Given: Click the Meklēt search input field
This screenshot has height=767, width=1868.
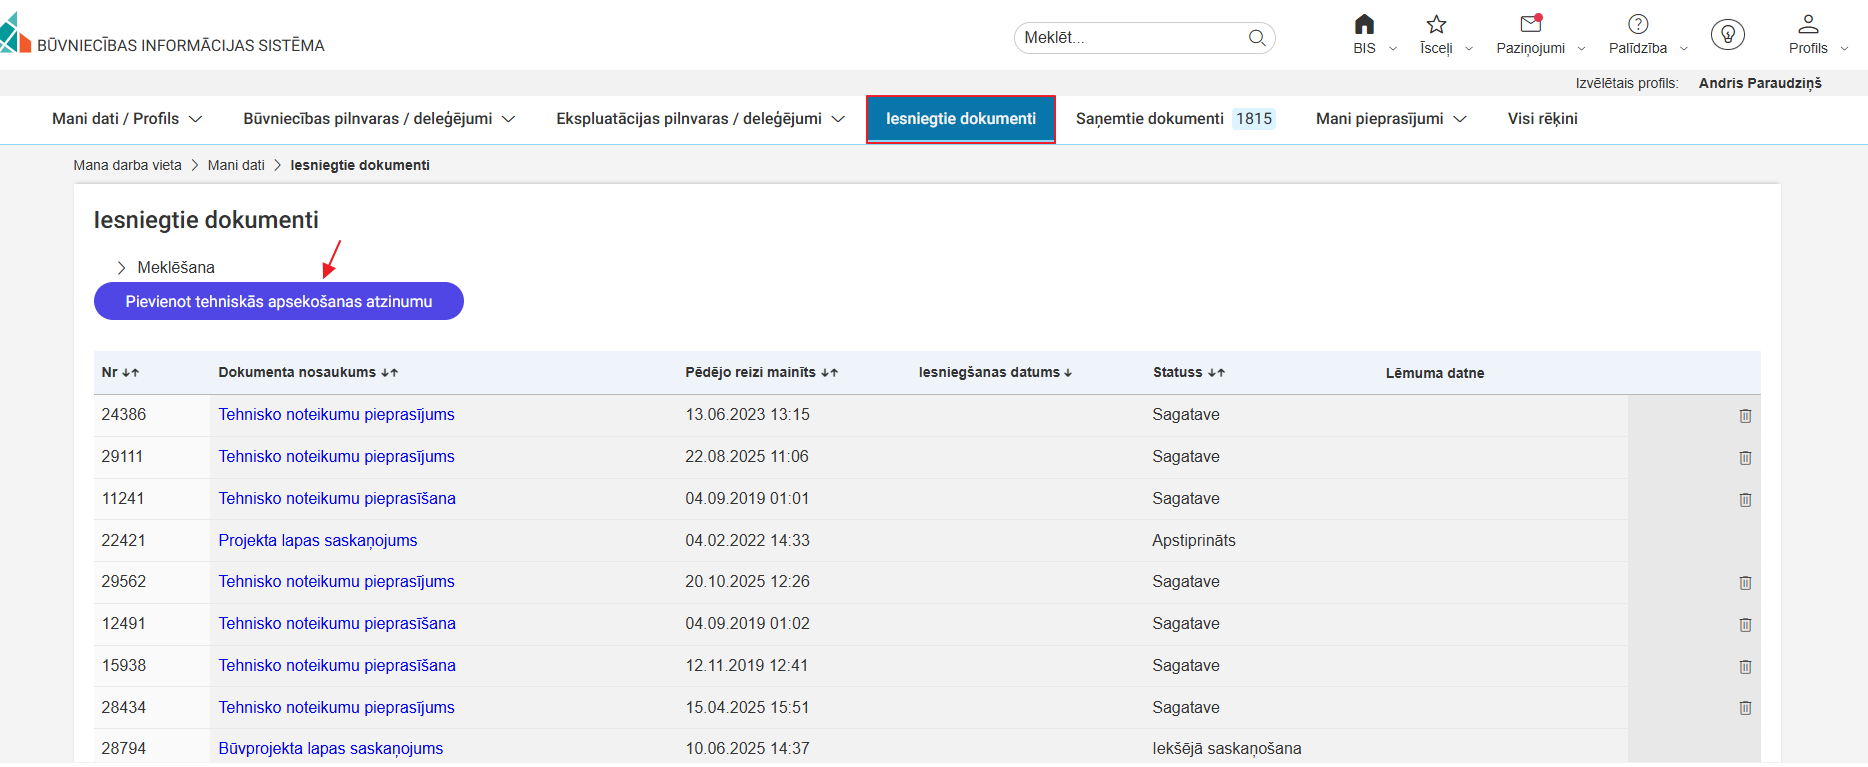Looking at the screenshot, I should point(1130,38).
